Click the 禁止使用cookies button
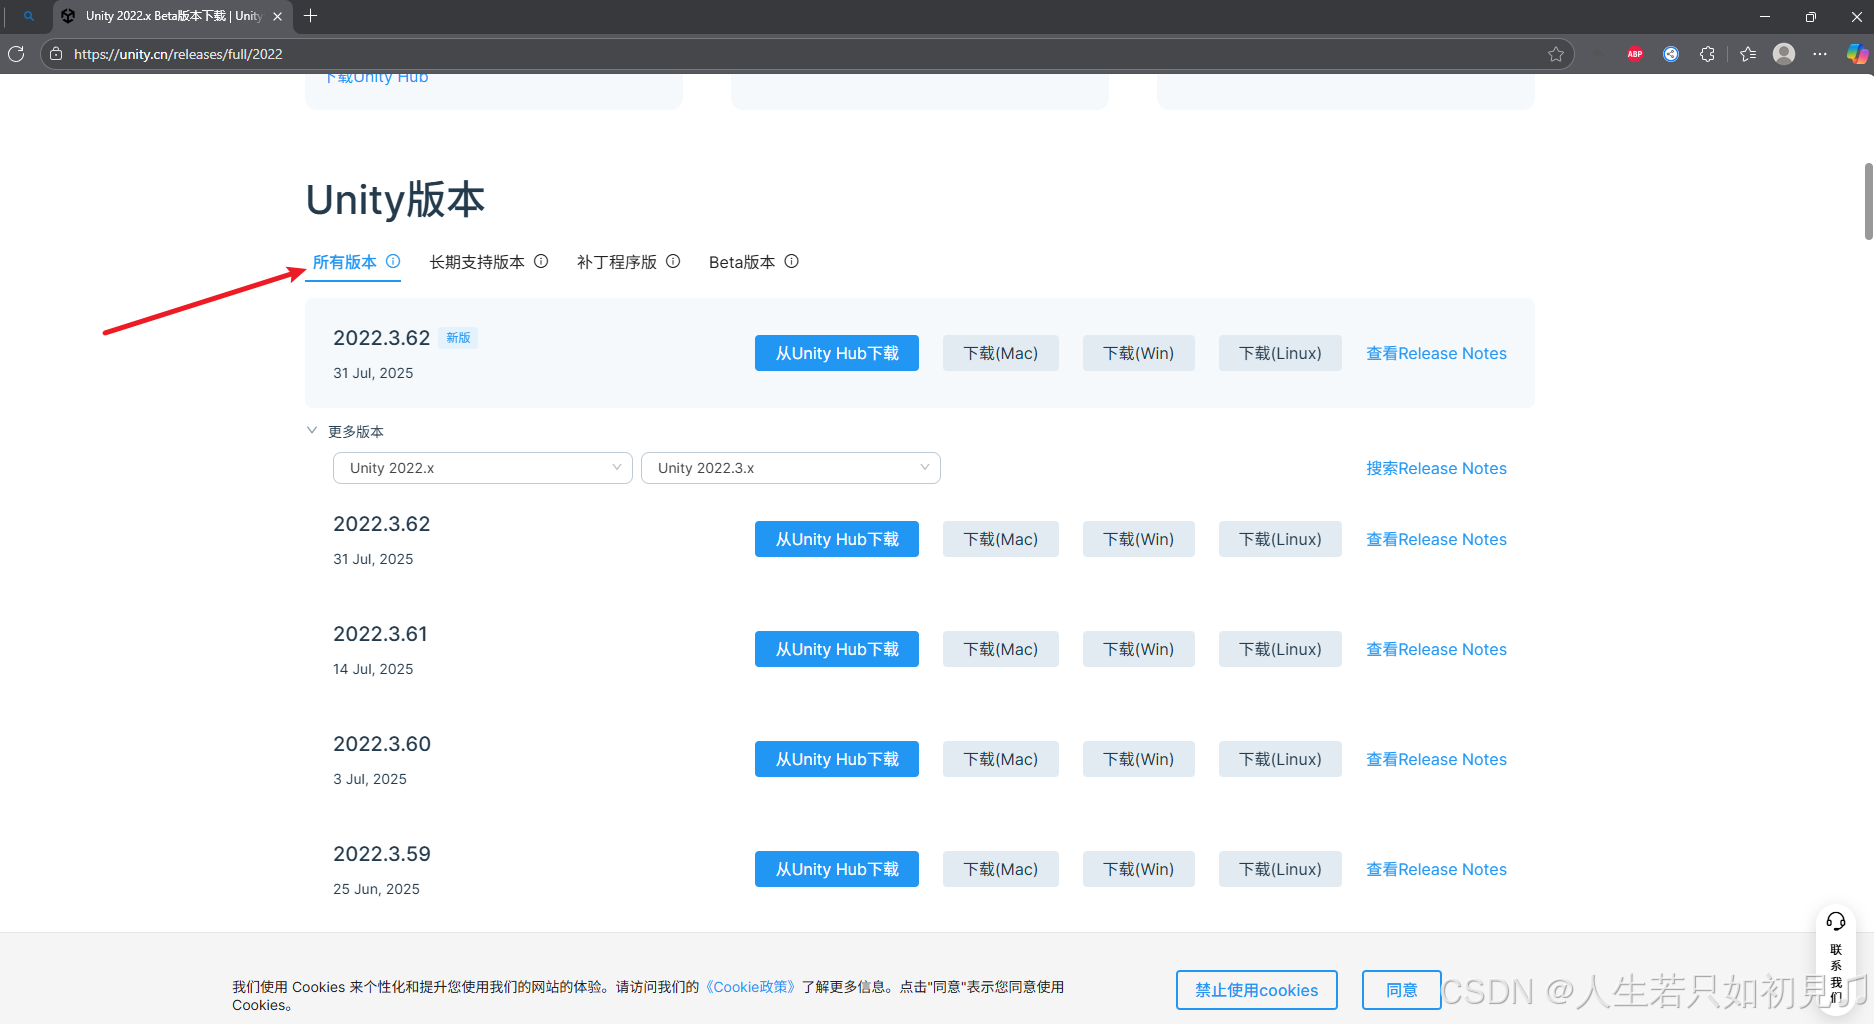The height and width of the screenshot is (1024, 1874). (x=1257, y=990)
